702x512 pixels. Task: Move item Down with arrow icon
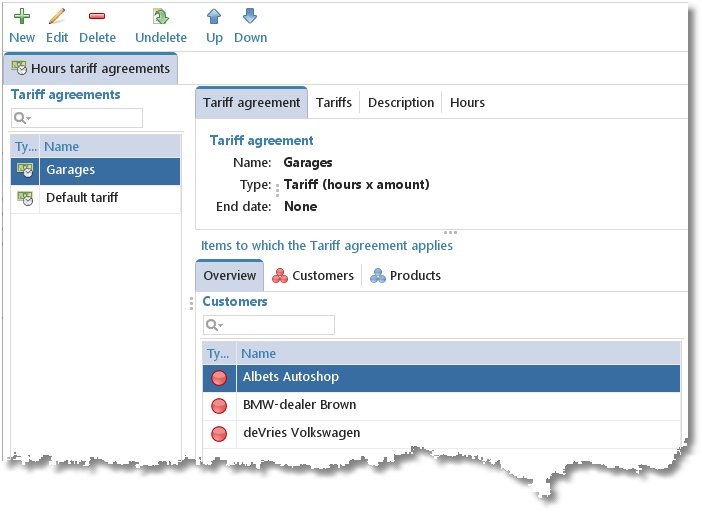click(250, 17)
